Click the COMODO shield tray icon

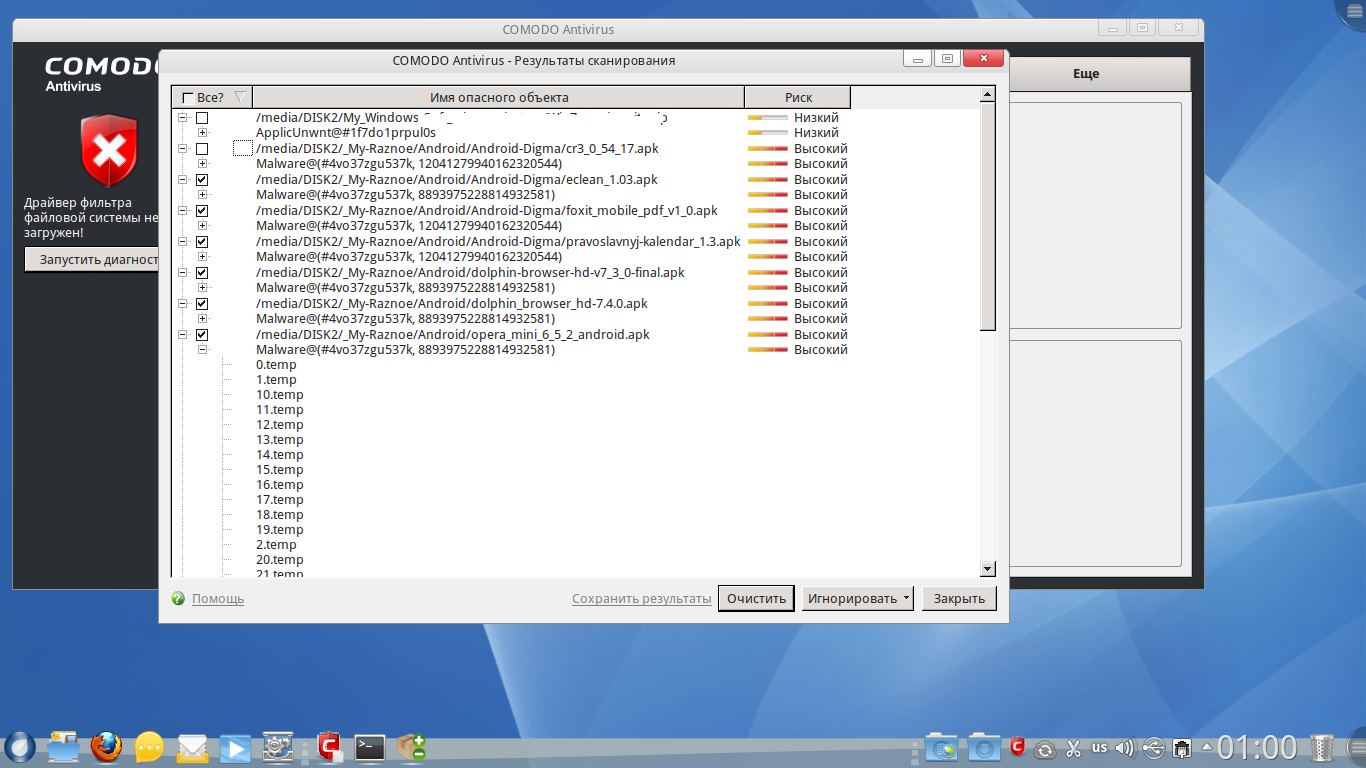(1018, 746)
